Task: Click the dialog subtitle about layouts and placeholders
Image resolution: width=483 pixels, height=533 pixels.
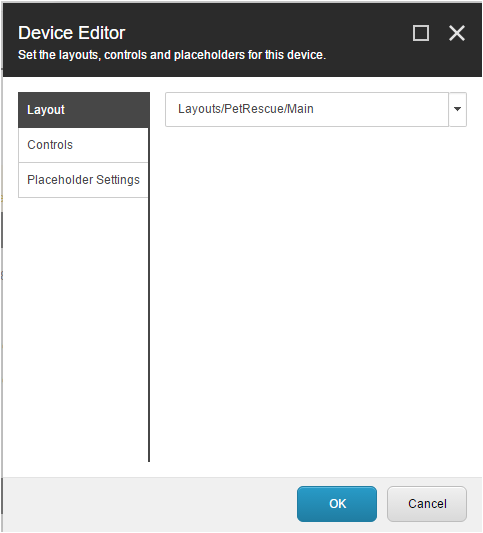Action: point(172,55)
